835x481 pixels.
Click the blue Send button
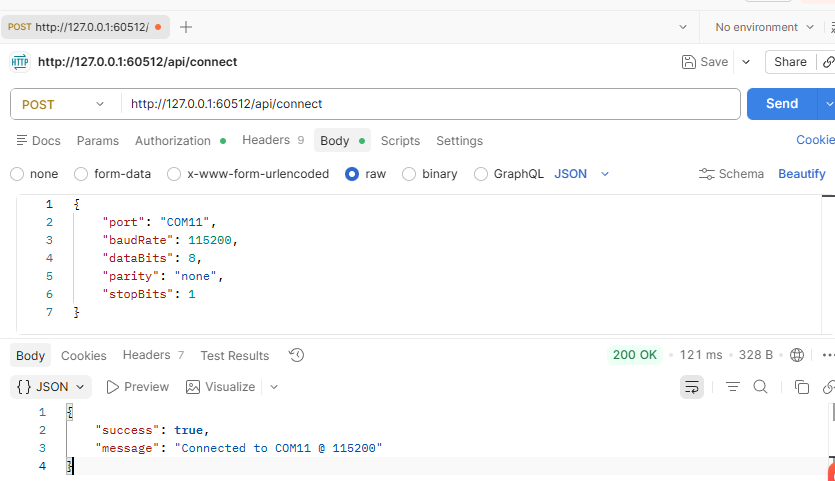pos(782,104)
